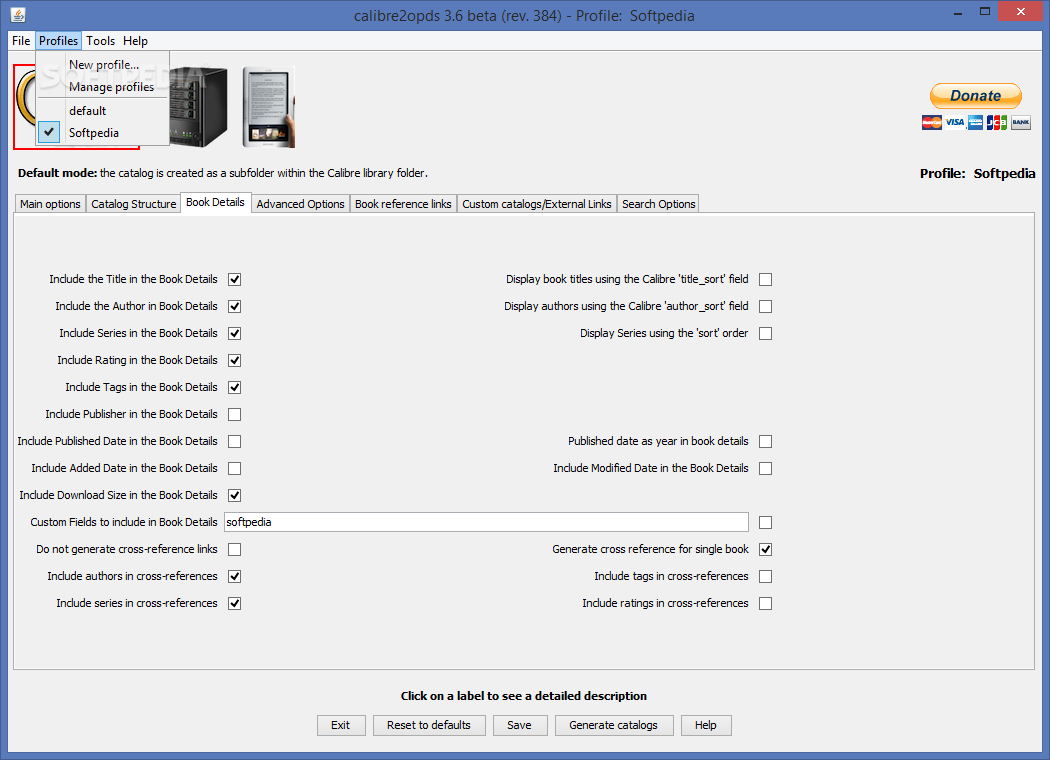1050x760 pixels.
Task: Click 'Include ratings in cross-references' label
Action: tap(665, 603)
